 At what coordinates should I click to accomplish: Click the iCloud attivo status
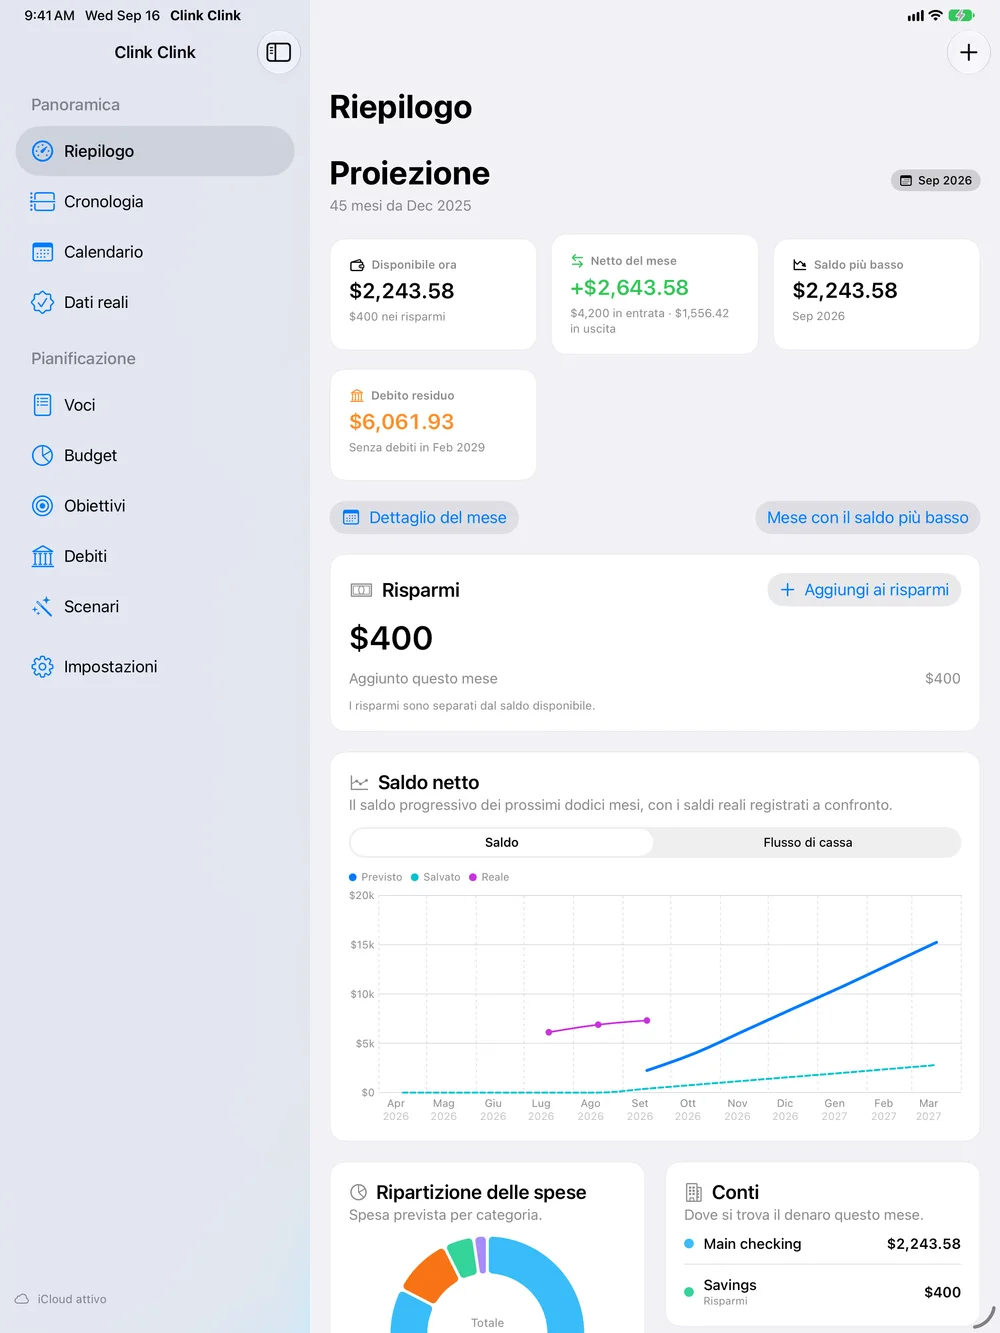[61, 1299]
